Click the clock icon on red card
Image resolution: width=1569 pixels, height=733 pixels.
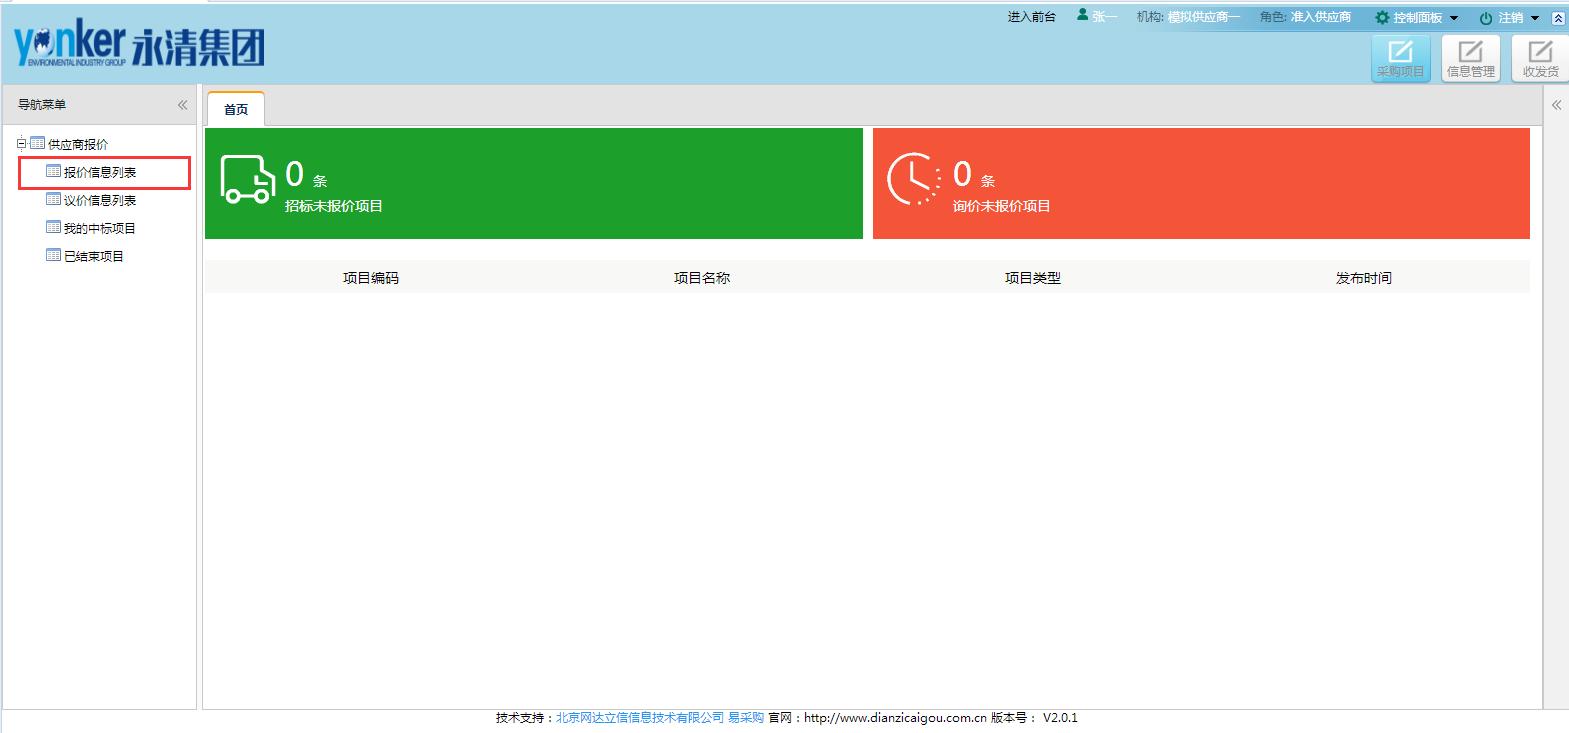pyautogui.click(x=913, y=180)
